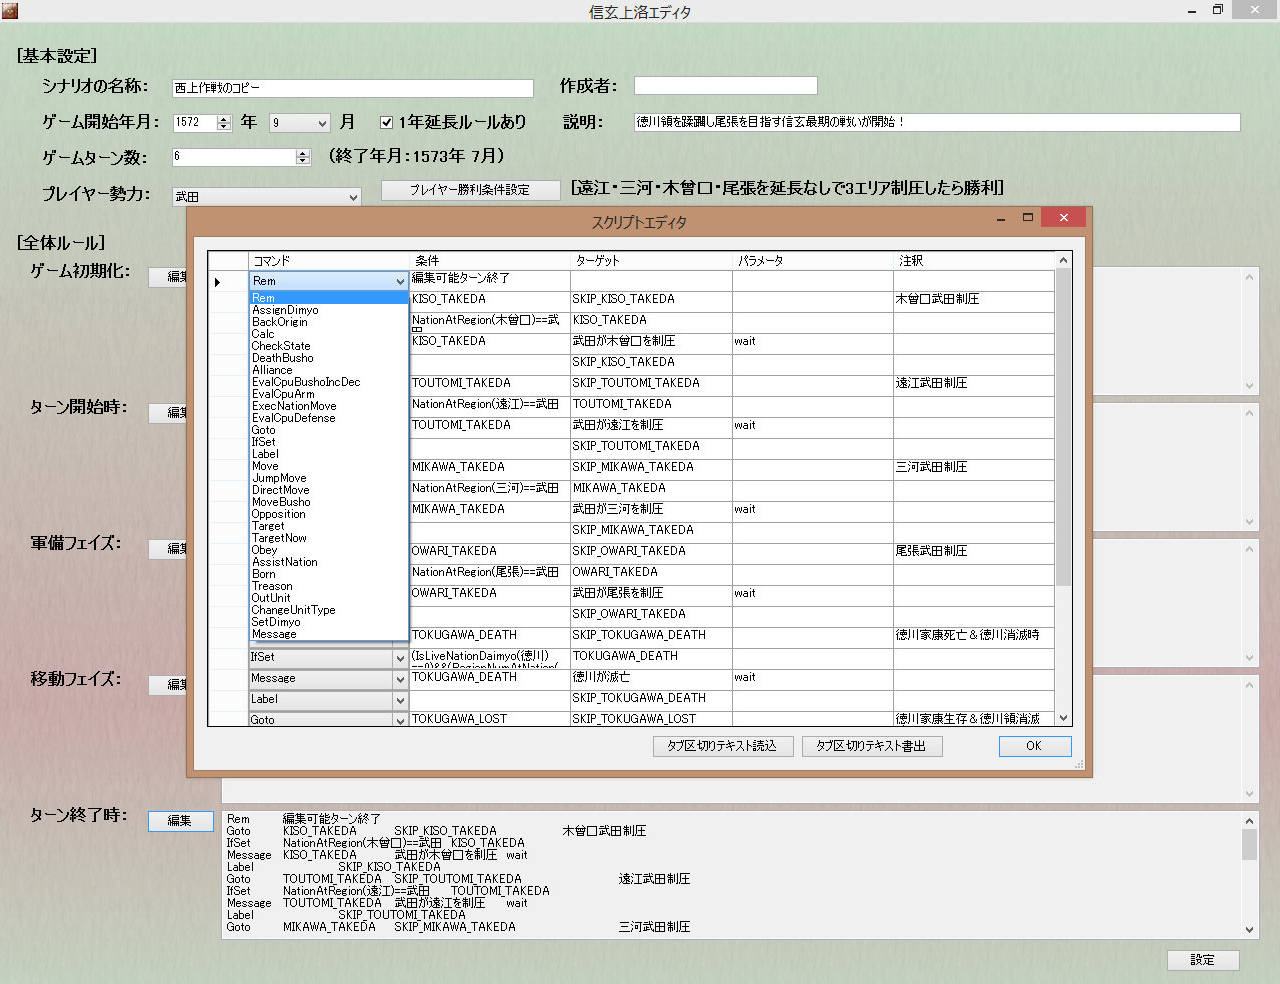Maximize the スクリプトエディタ dialog window
The height and width of the screenshot is (984, 1280).
click(x=1027, y=217)
